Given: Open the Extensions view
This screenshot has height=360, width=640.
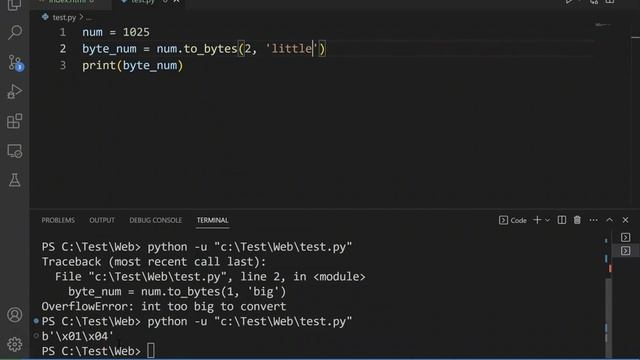Looking at the screenshot, I should point(15,121).
